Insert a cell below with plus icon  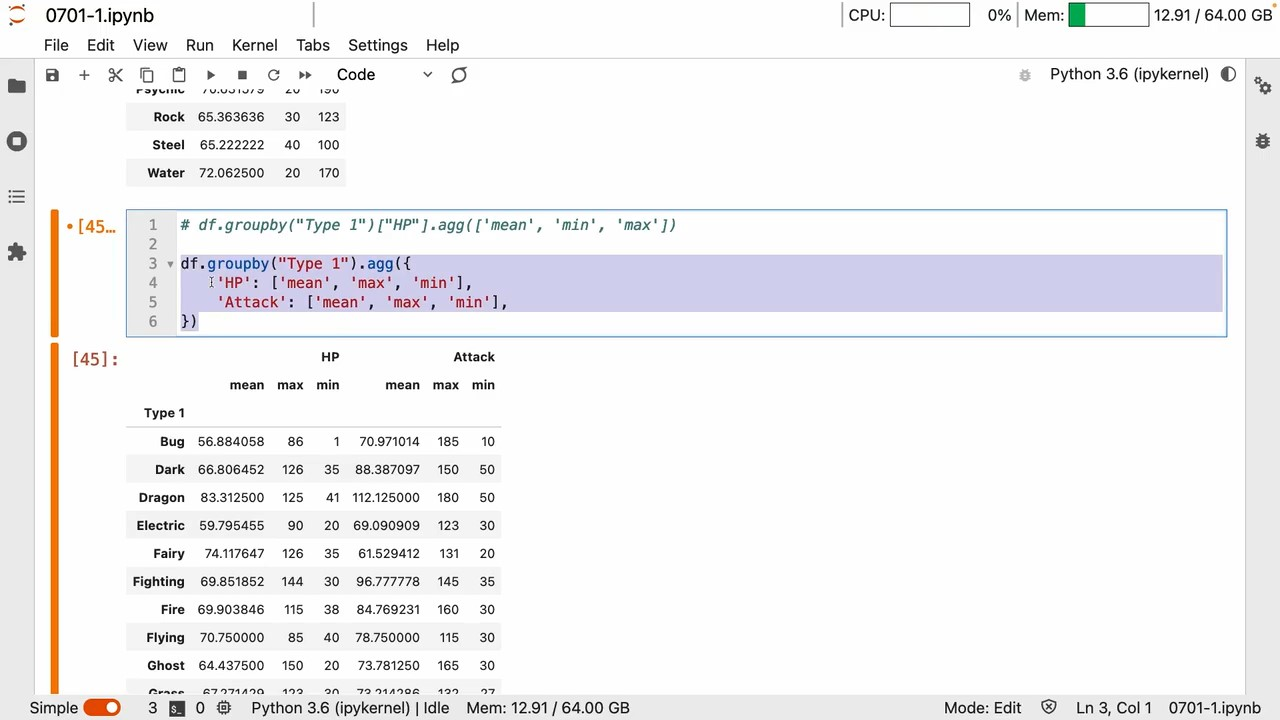pos(84,75)
